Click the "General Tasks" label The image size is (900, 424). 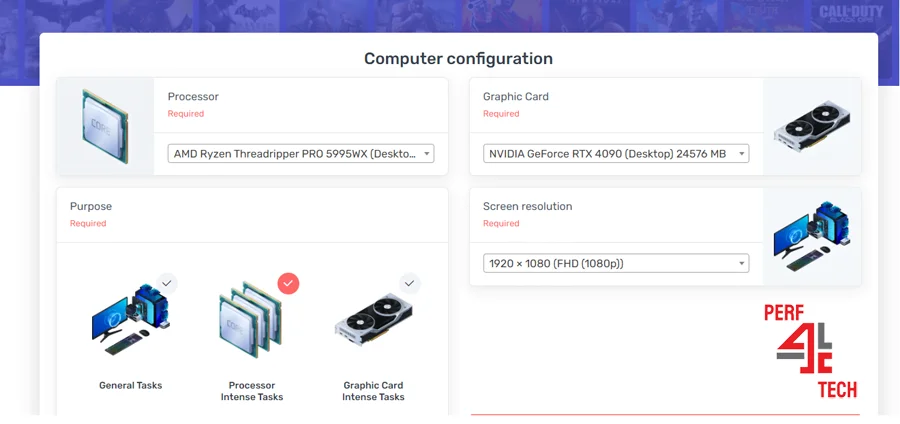pyautogui.click(x=130, y=386)
